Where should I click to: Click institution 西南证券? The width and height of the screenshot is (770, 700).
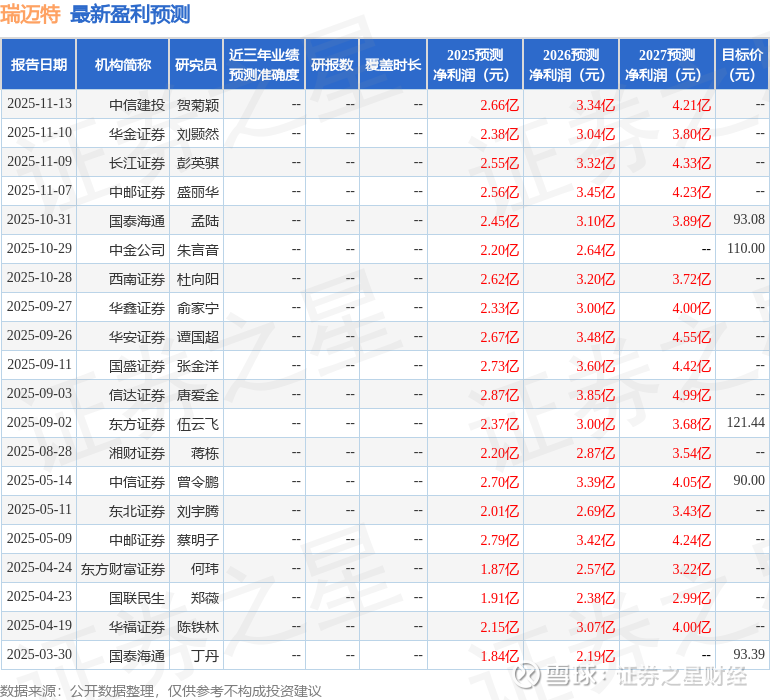click(x=137, y=279)
